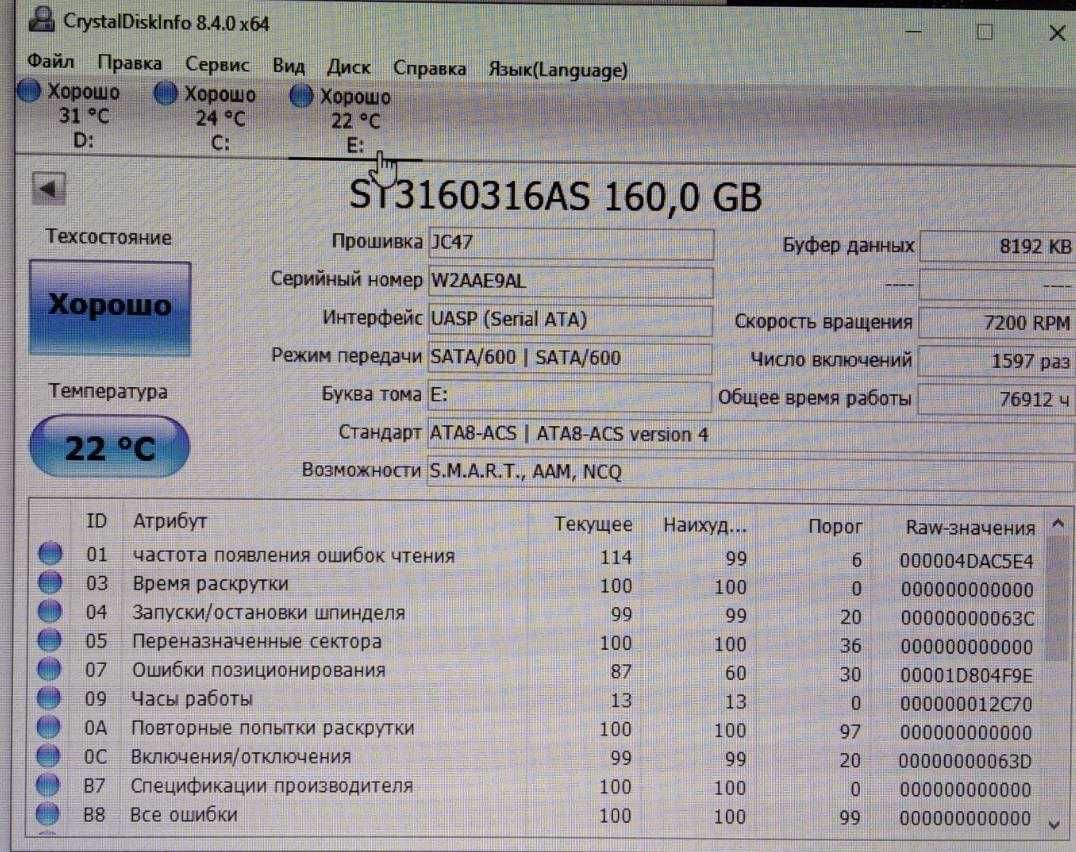This screenshot has width=1076, height=852.
Task: Click the 22 °C temperature button
Action: tap(109, 447)
